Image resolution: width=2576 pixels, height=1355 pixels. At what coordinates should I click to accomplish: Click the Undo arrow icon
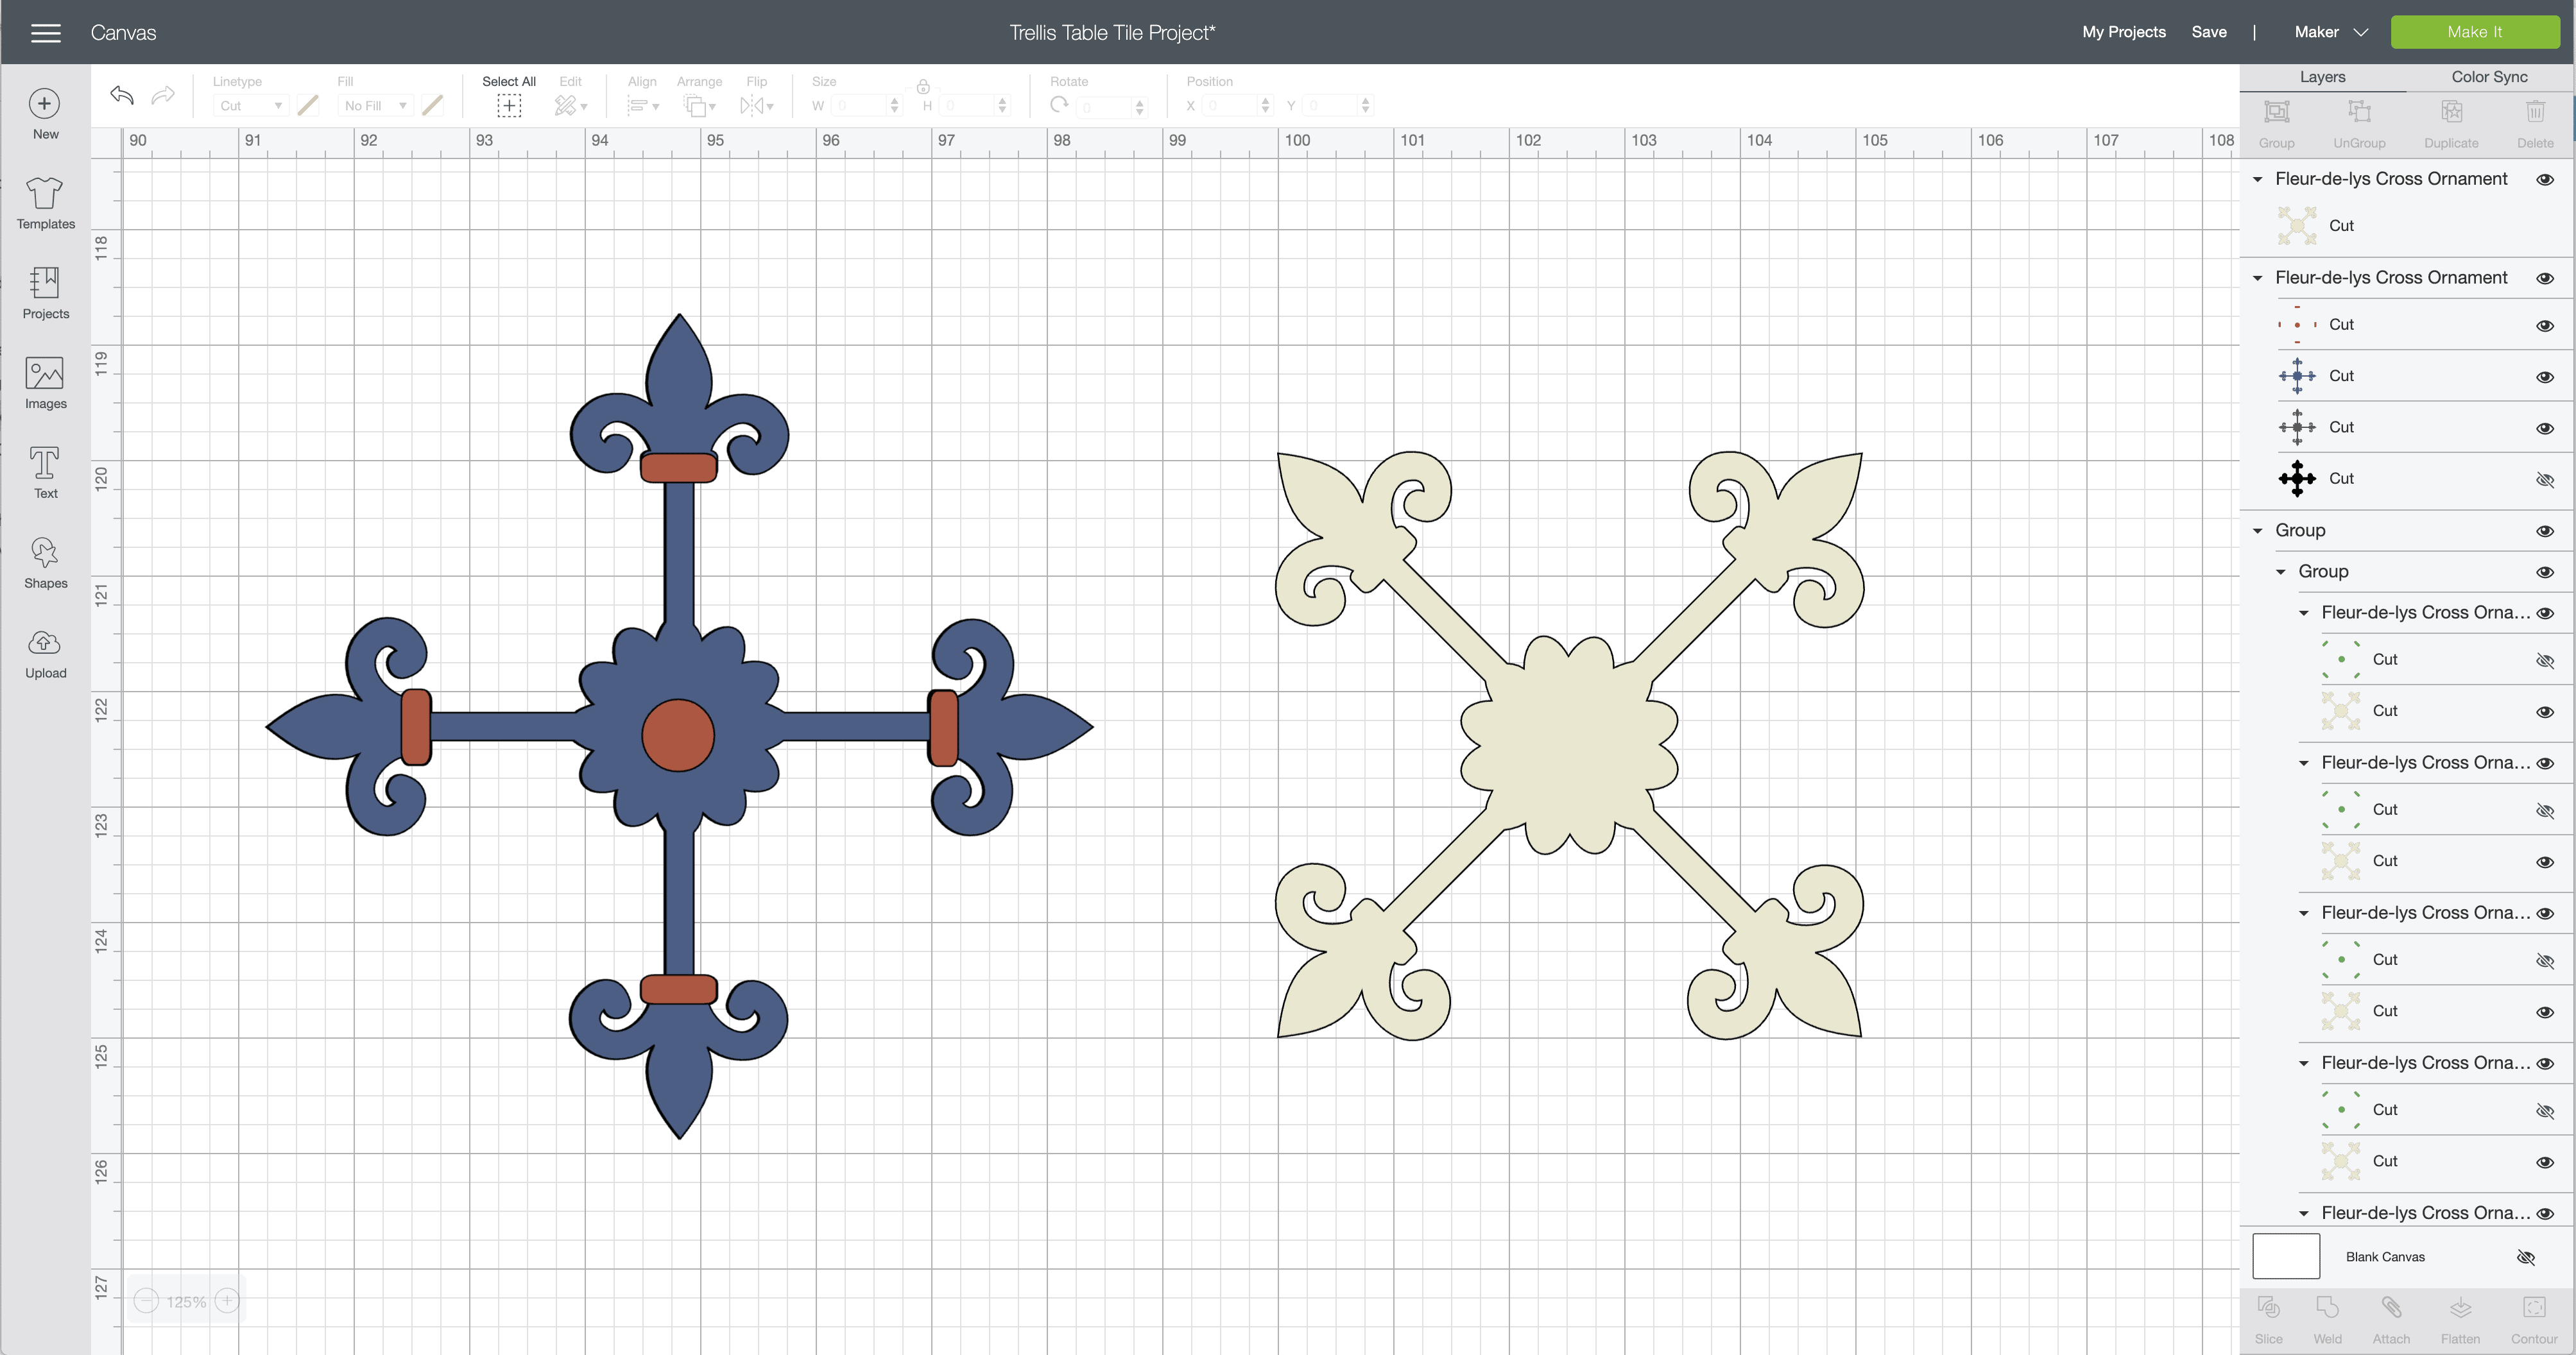(122, 96)
